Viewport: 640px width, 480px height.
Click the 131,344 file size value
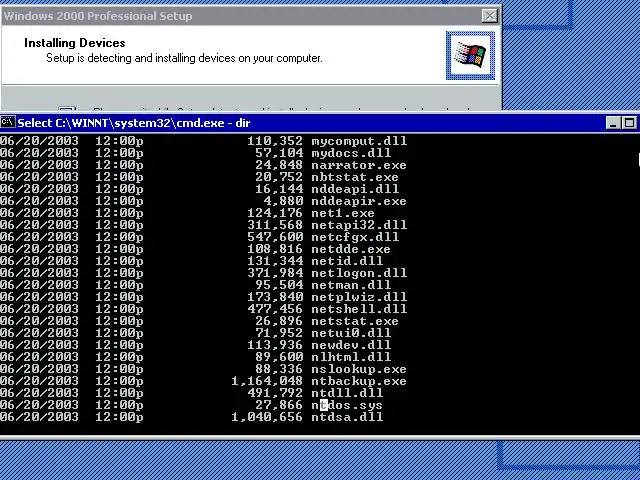(x=275, y=261)
